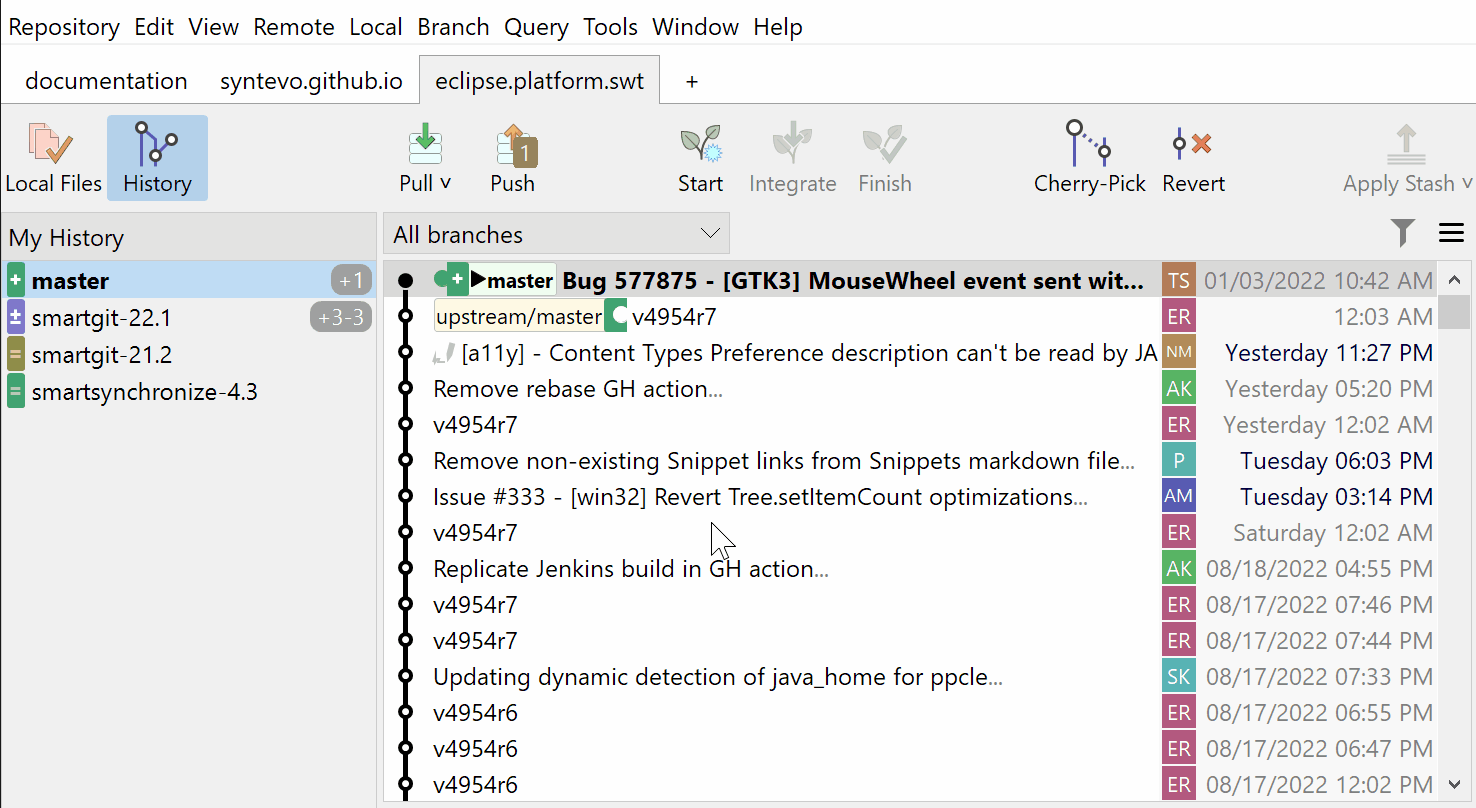Screen dimensions: 1476x808
Task: Open the Repository menu
Action: pos(64,27)
